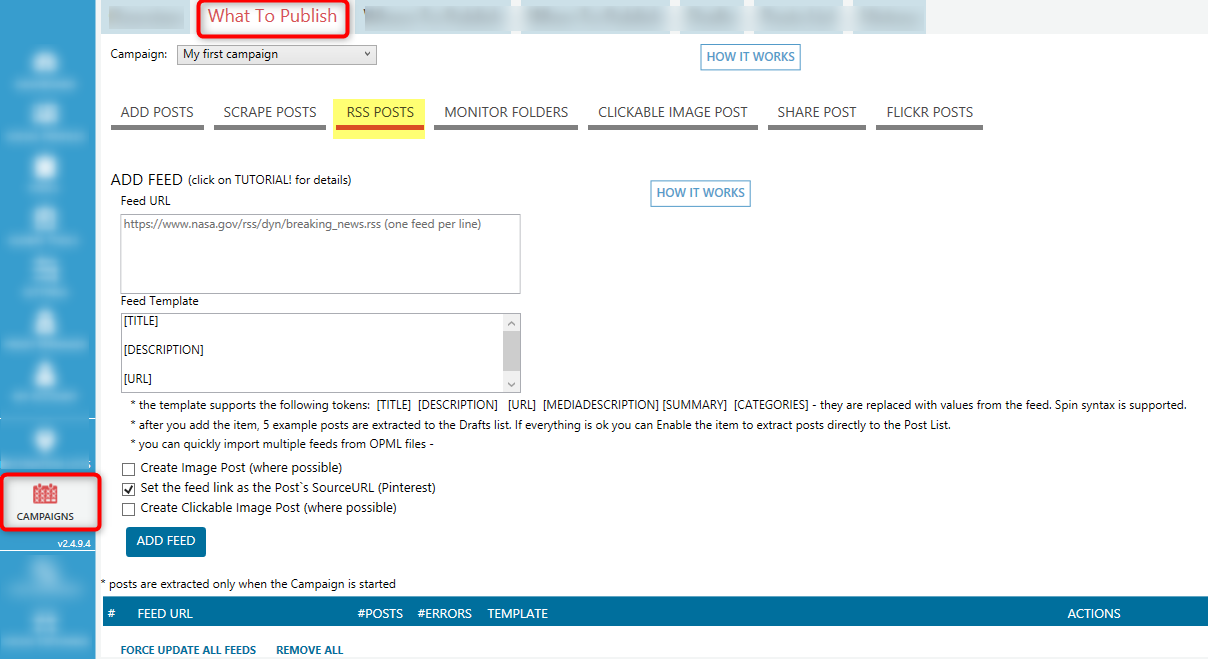Click FORCE UPDATE ALL FEEDS link
This screenshot has height=659, width=1208.
[188, 650]
